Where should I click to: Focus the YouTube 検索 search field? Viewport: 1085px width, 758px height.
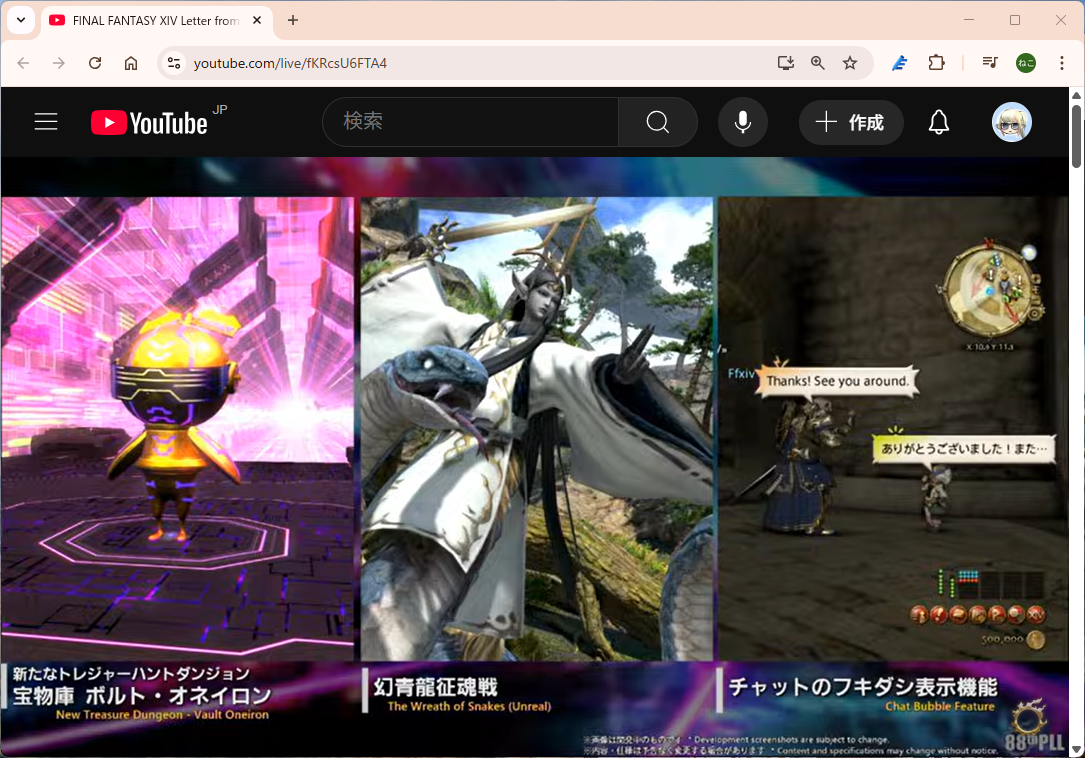[x=471, y=122]
